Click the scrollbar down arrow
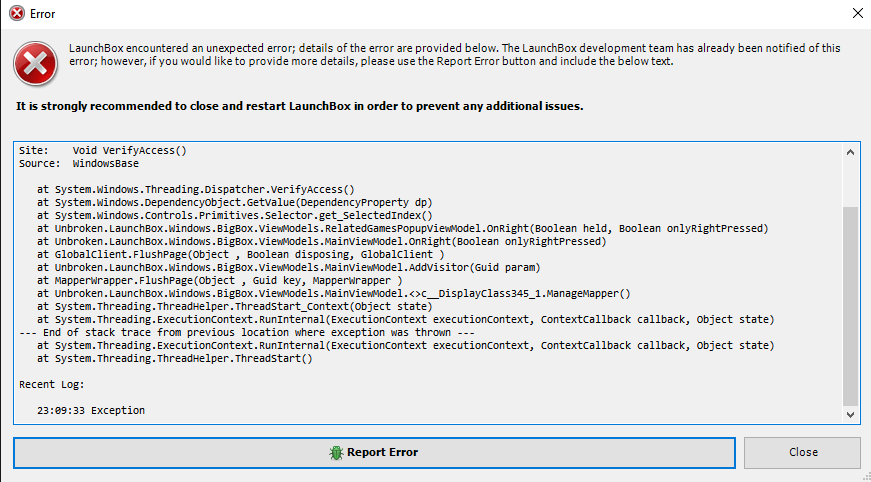The height and width of the screenshot is (482, 871). click(x=850, y=414)
